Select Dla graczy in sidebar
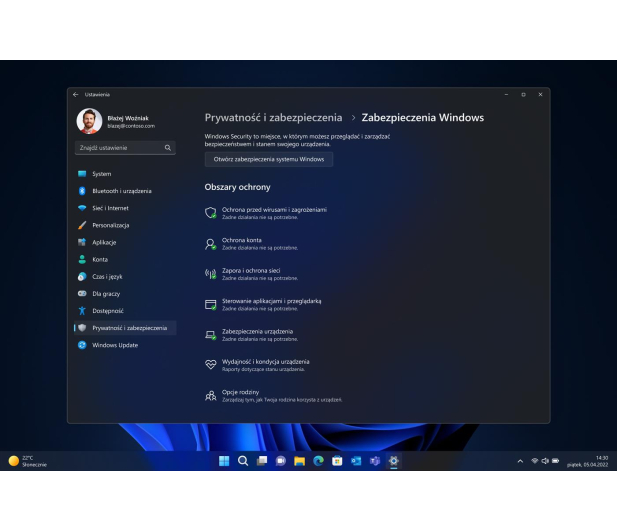This screenshot has height=530, width=617. pos(125,294)
